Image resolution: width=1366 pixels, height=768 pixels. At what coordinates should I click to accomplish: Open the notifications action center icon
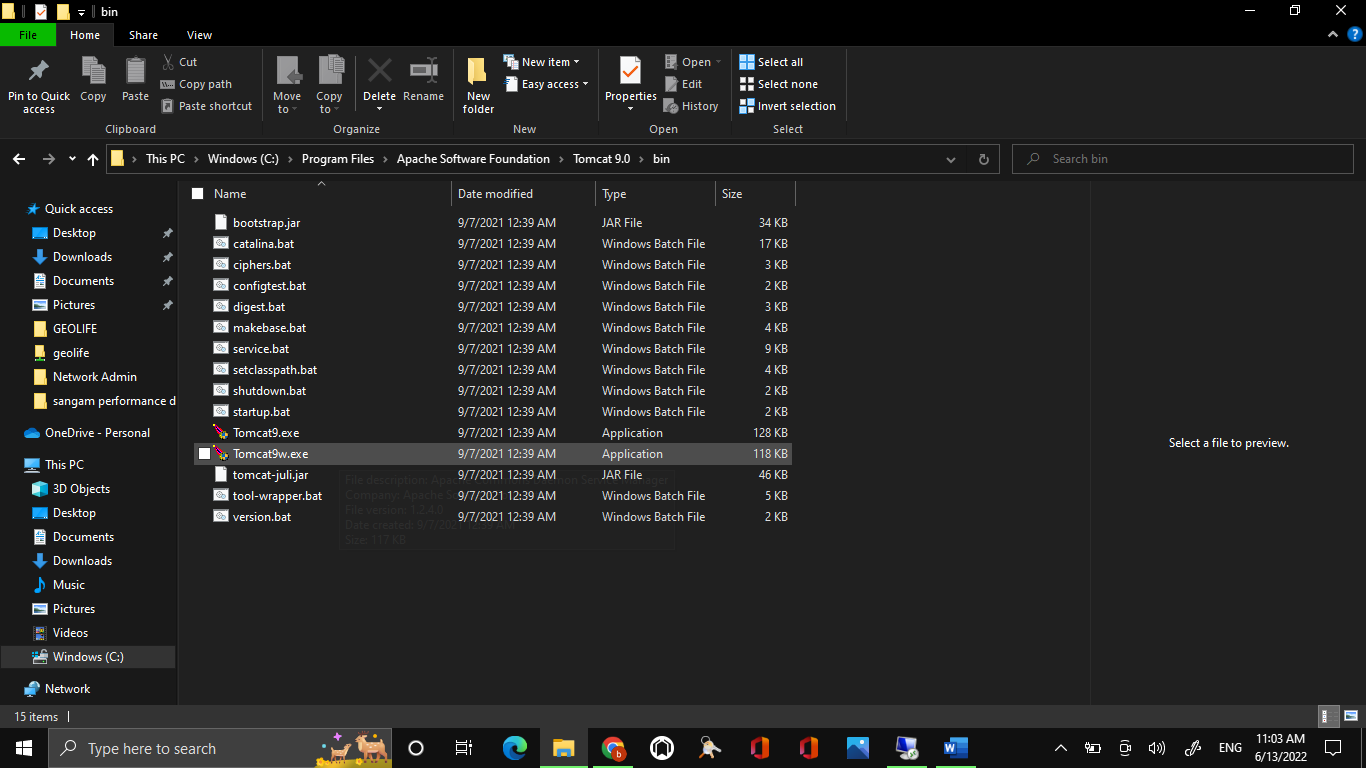click(1332, 748)
